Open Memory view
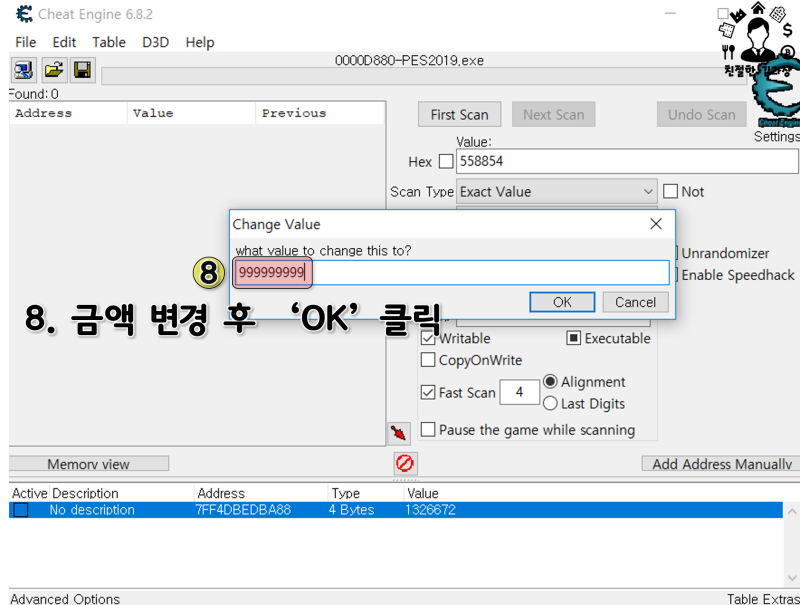Image resolution: width=800 pixels, height=605 pixels. click(x=89, y=464)
